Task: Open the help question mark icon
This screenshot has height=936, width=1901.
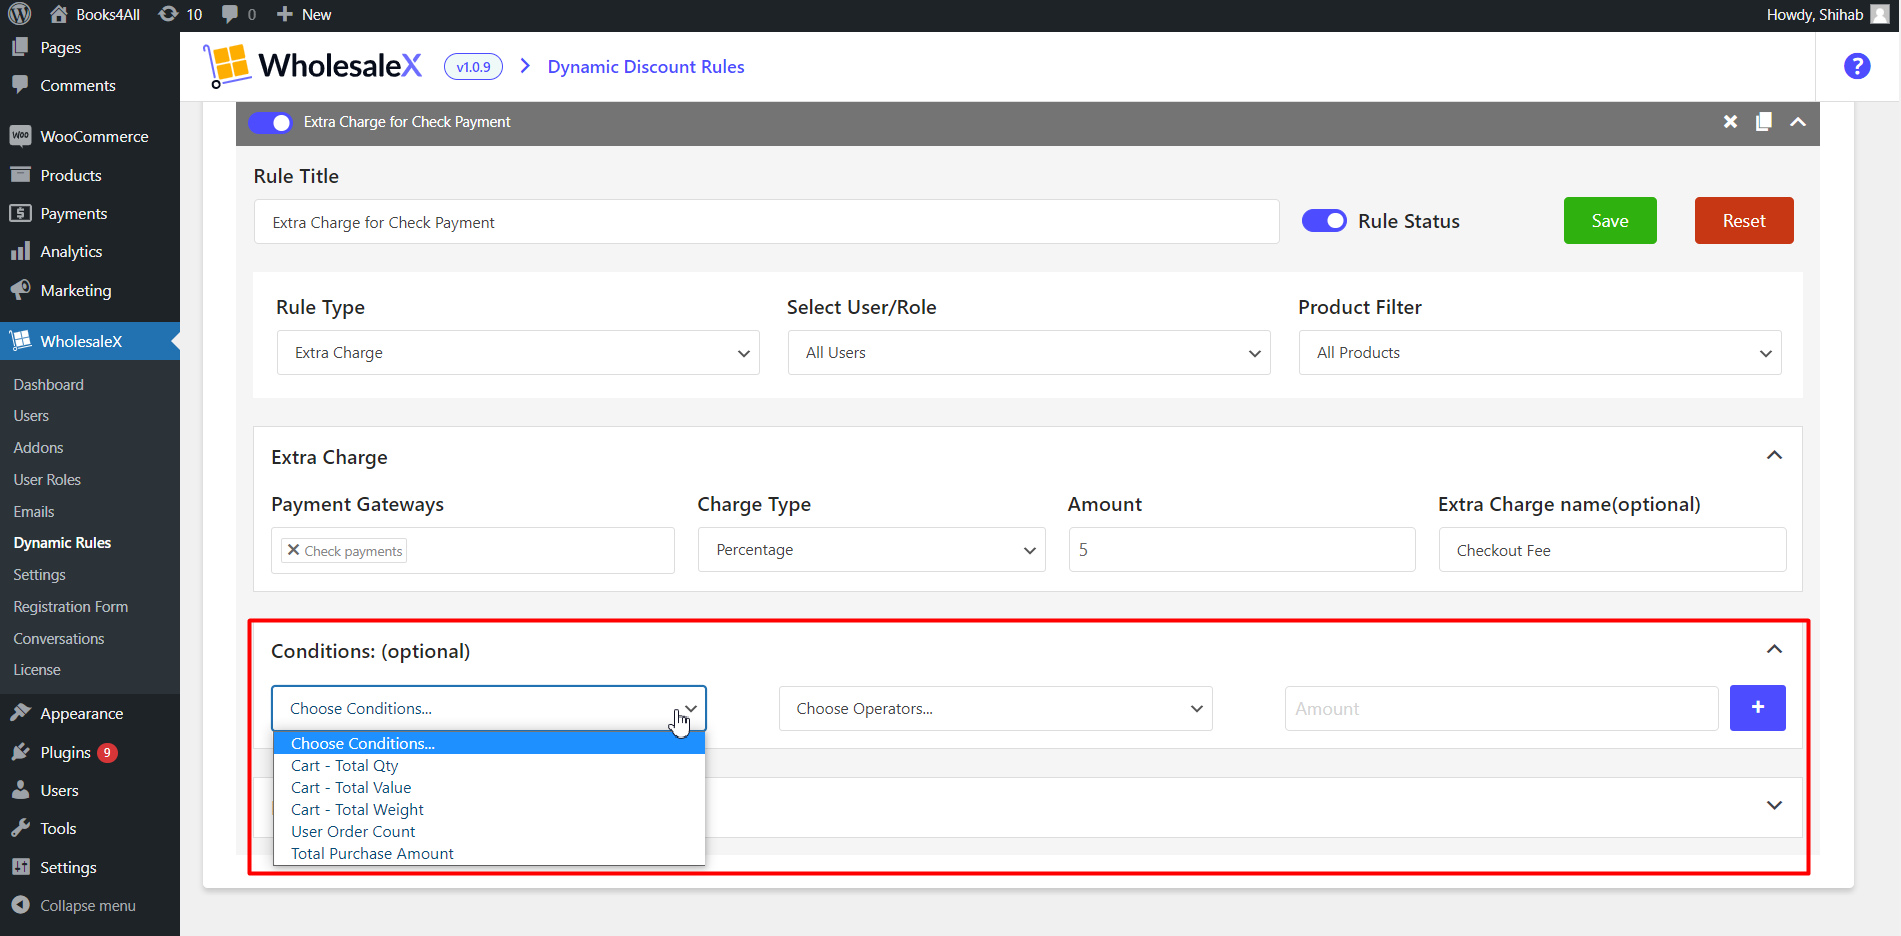Action: pos(1857,66)
